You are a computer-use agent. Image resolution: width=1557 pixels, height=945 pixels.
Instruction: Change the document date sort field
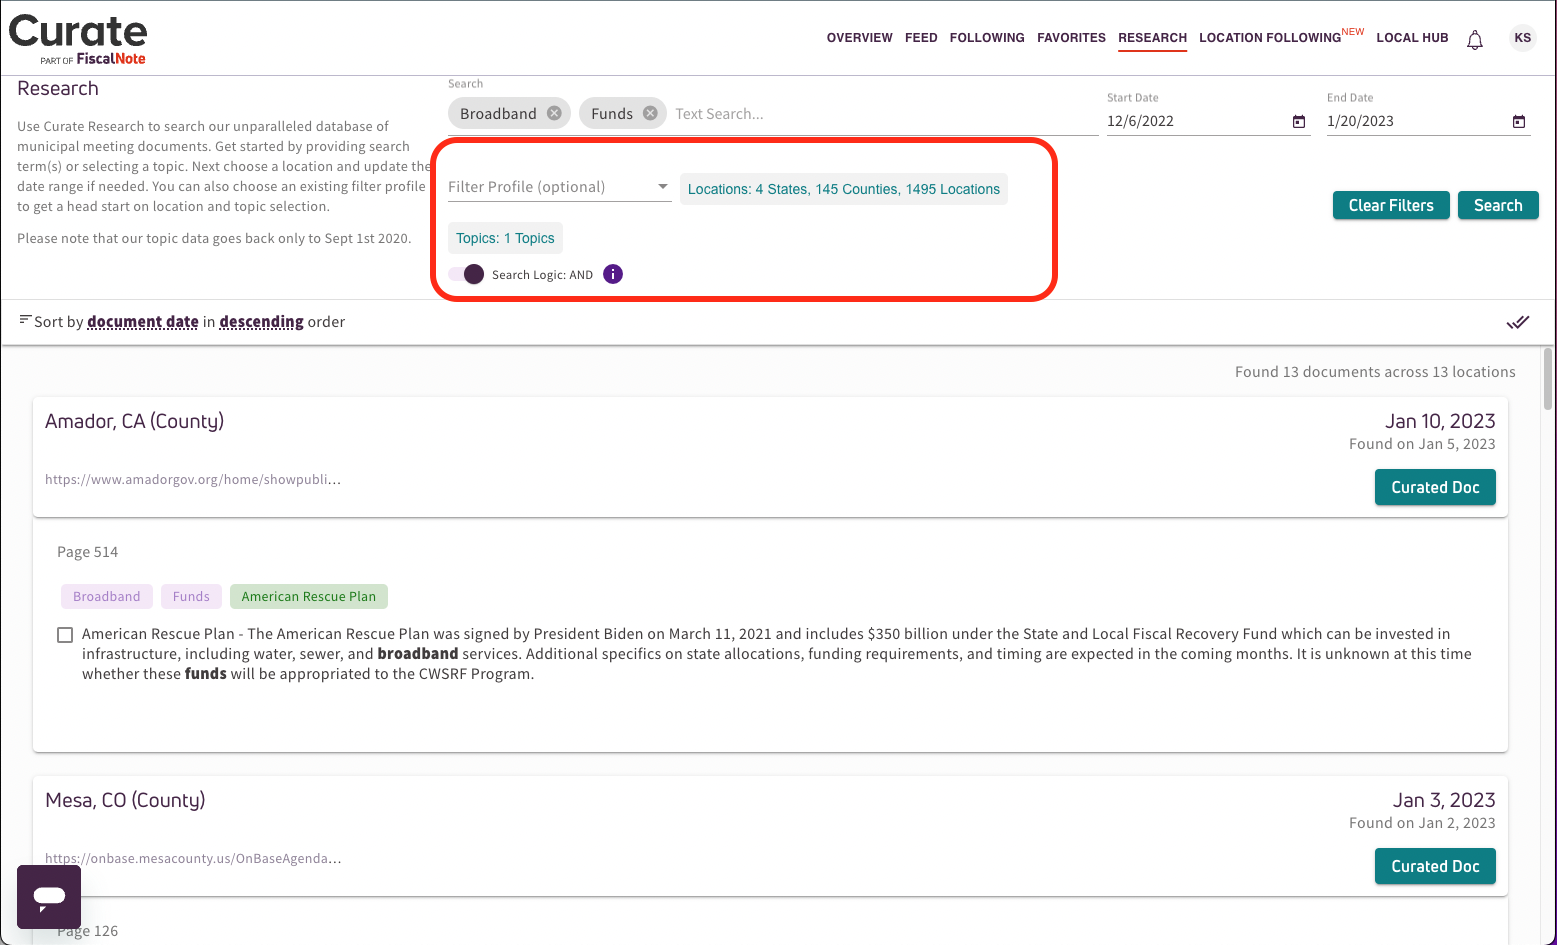pyautogui.click(x=143, y=322)
